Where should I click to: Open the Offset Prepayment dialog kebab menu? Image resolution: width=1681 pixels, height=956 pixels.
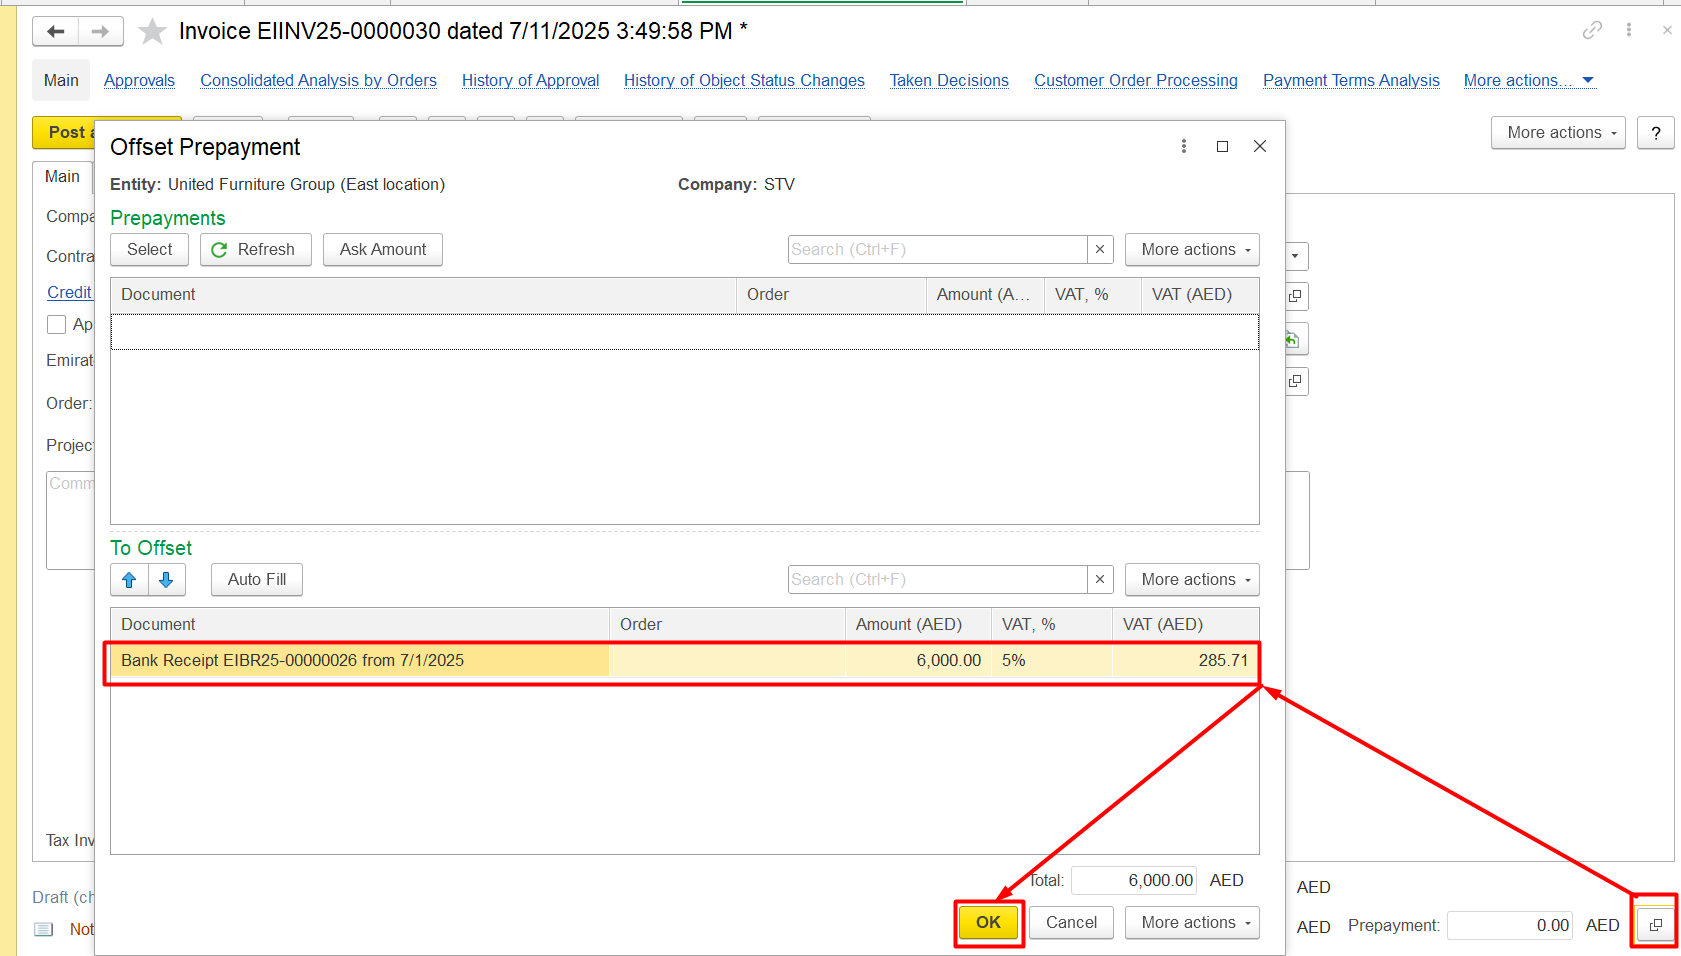tap(1184, 146)
